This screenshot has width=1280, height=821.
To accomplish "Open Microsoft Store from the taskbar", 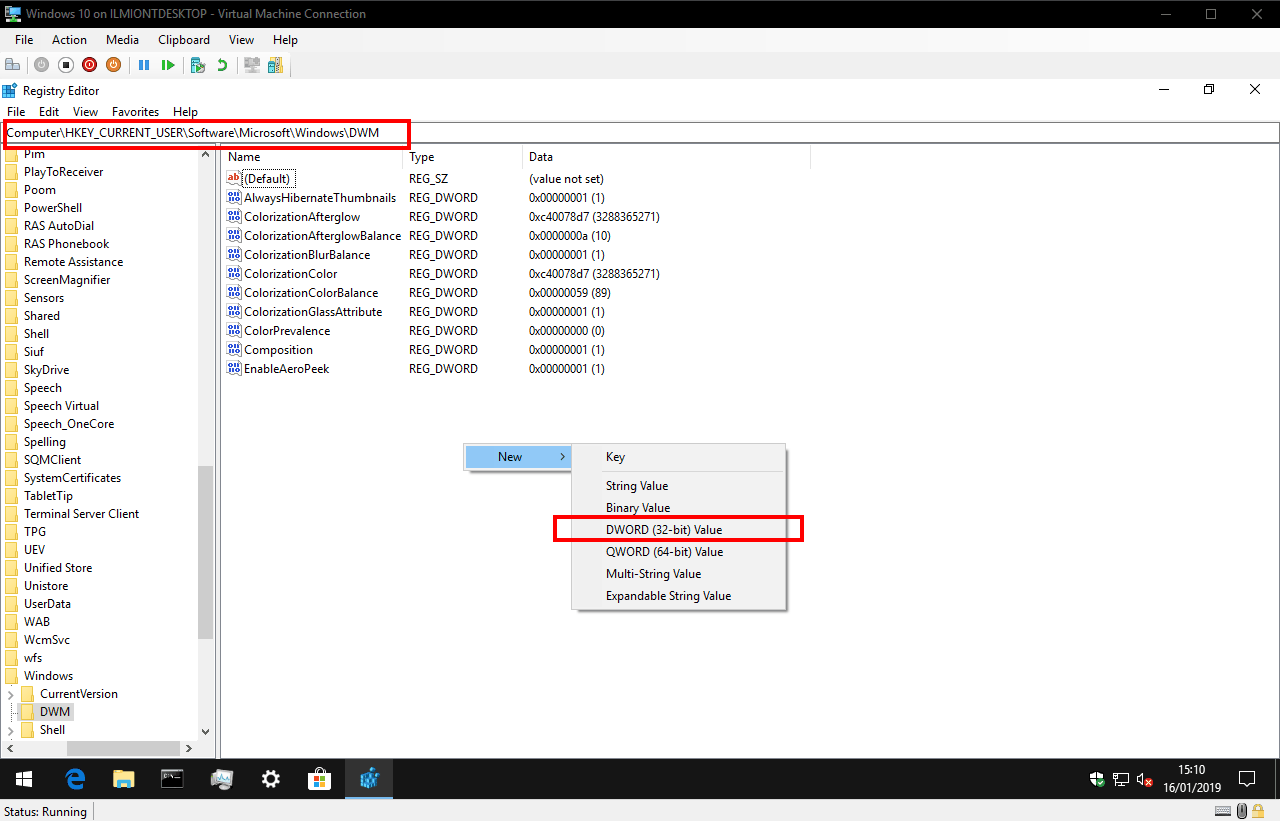I will 319,779.
